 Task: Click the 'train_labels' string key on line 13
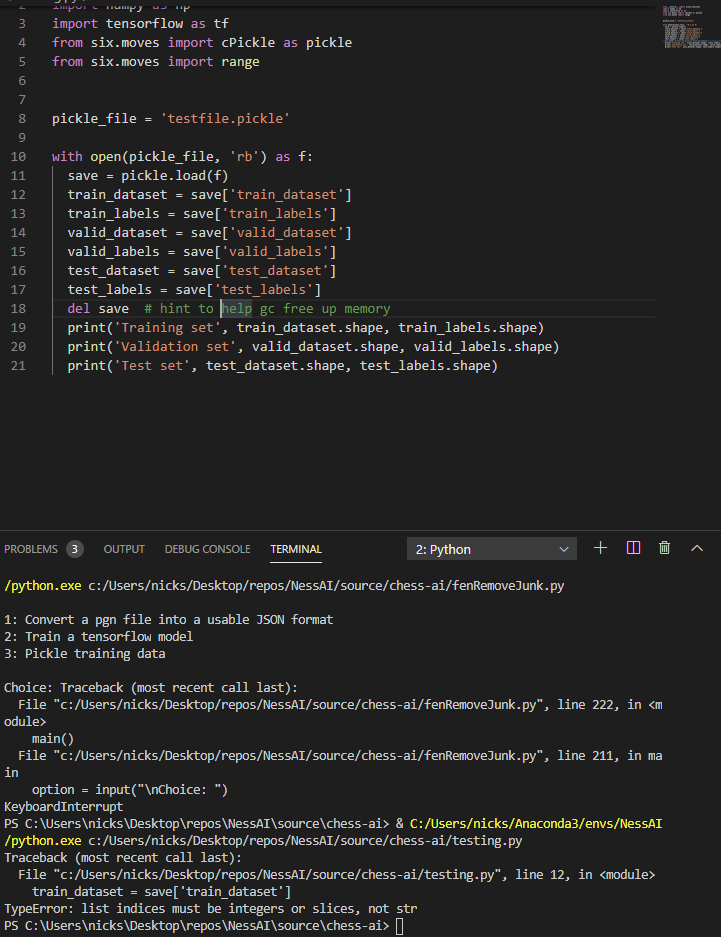coord(275,213)
